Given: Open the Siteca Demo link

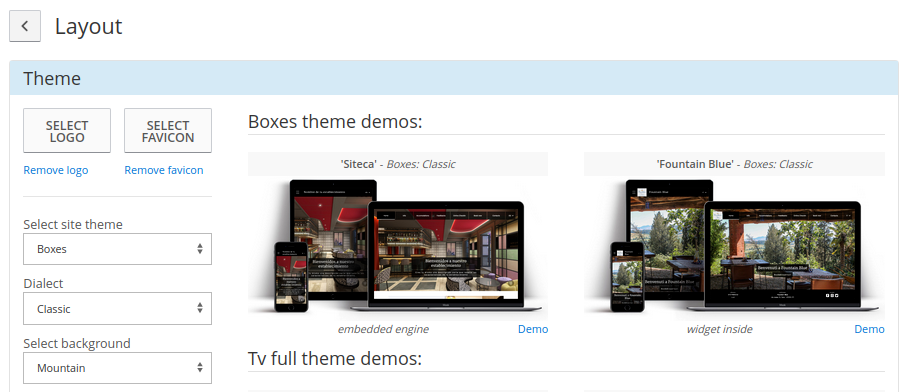Looking at the screenshot, I should tap(533, 329).
